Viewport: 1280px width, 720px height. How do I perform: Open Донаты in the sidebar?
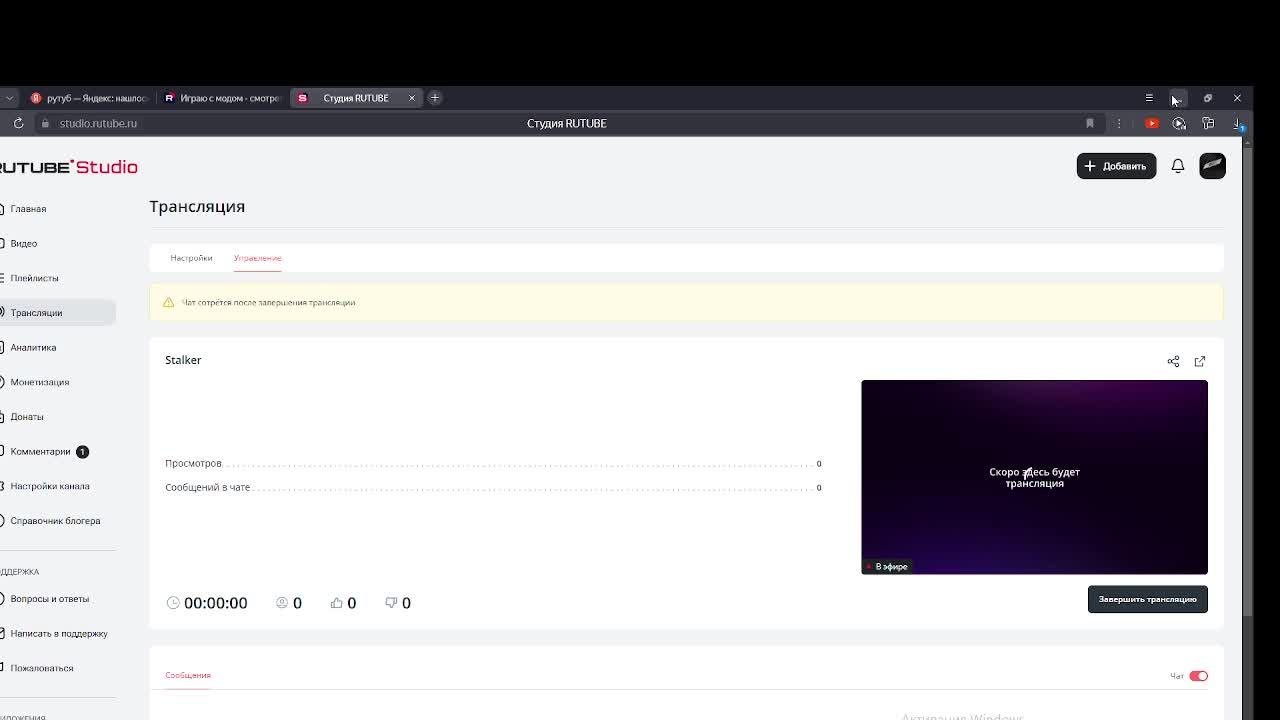coord(27,417)
